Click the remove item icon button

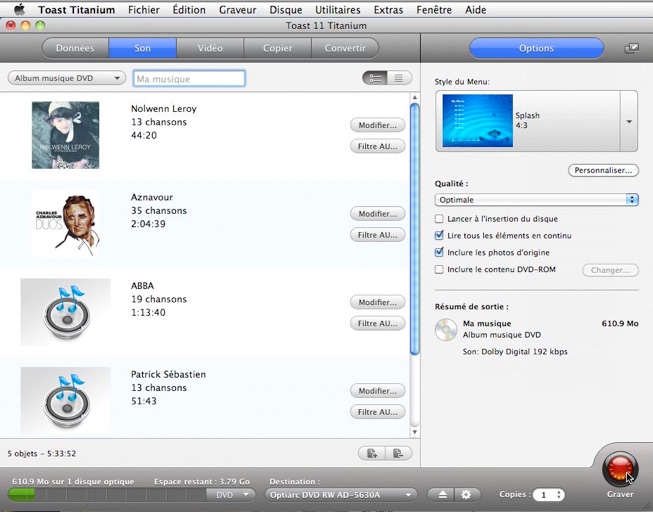[399, 453]
